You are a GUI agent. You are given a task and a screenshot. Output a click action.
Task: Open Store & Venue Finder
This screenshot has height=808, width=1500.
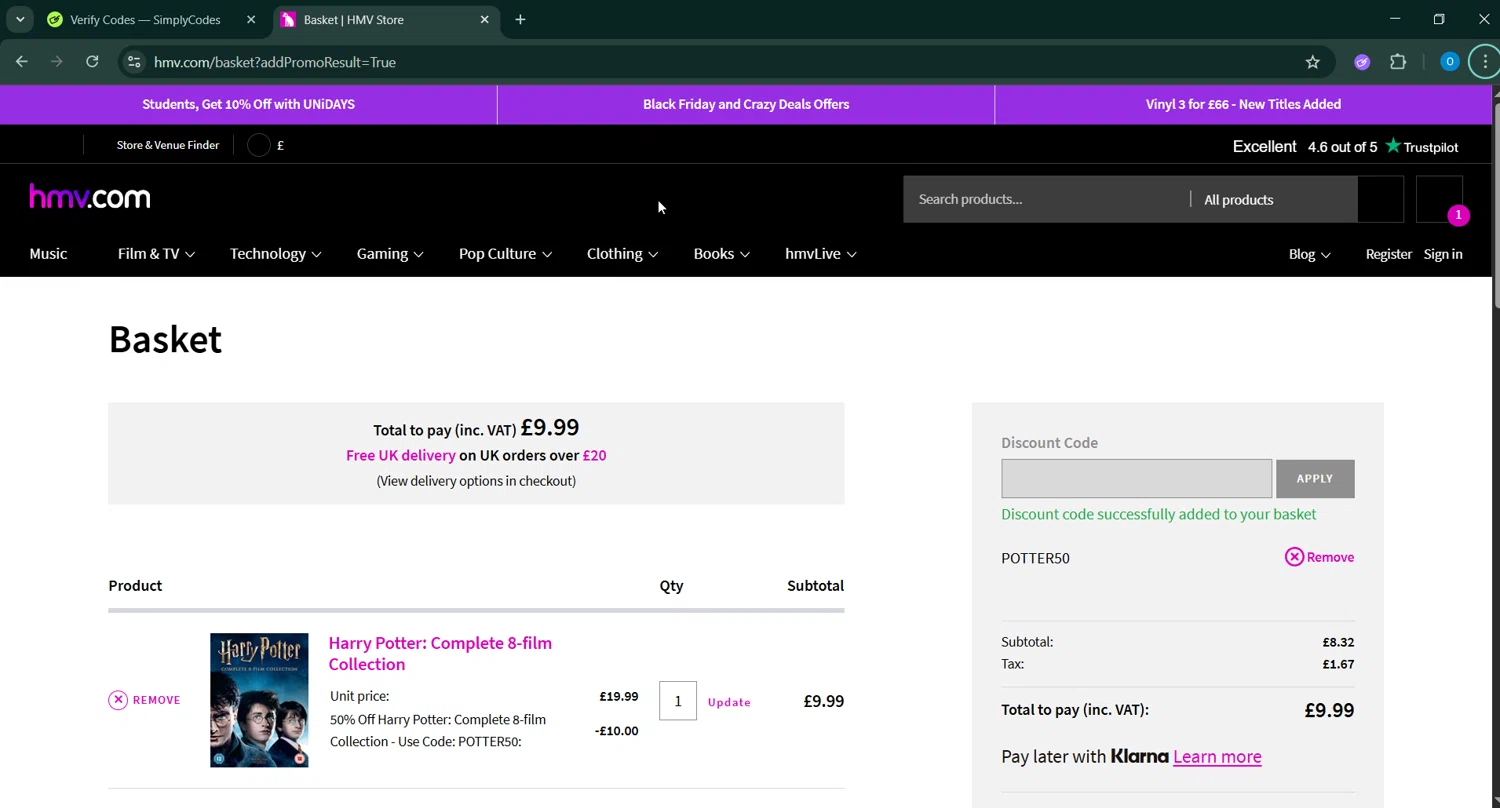168,145
